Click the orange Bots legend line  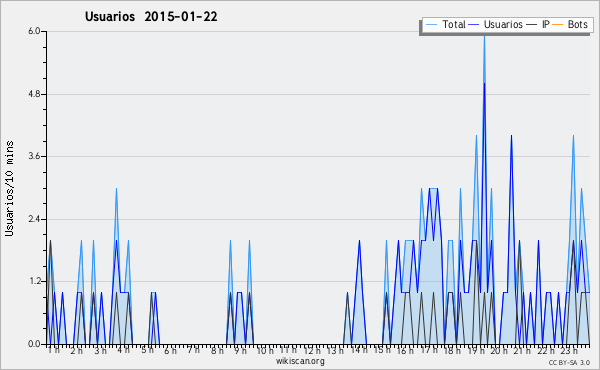[x=558, y=25]
